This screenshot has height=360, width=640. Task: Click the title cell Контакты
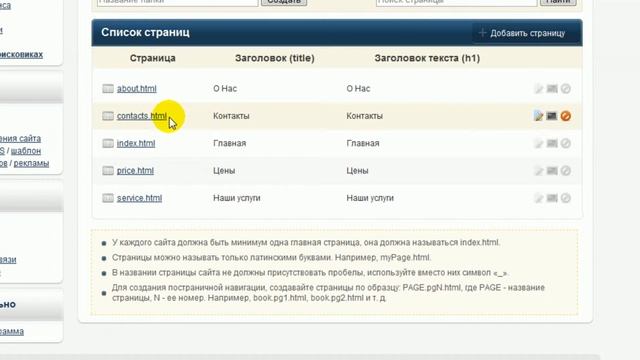pyautogui.click(x=231, y=116)
